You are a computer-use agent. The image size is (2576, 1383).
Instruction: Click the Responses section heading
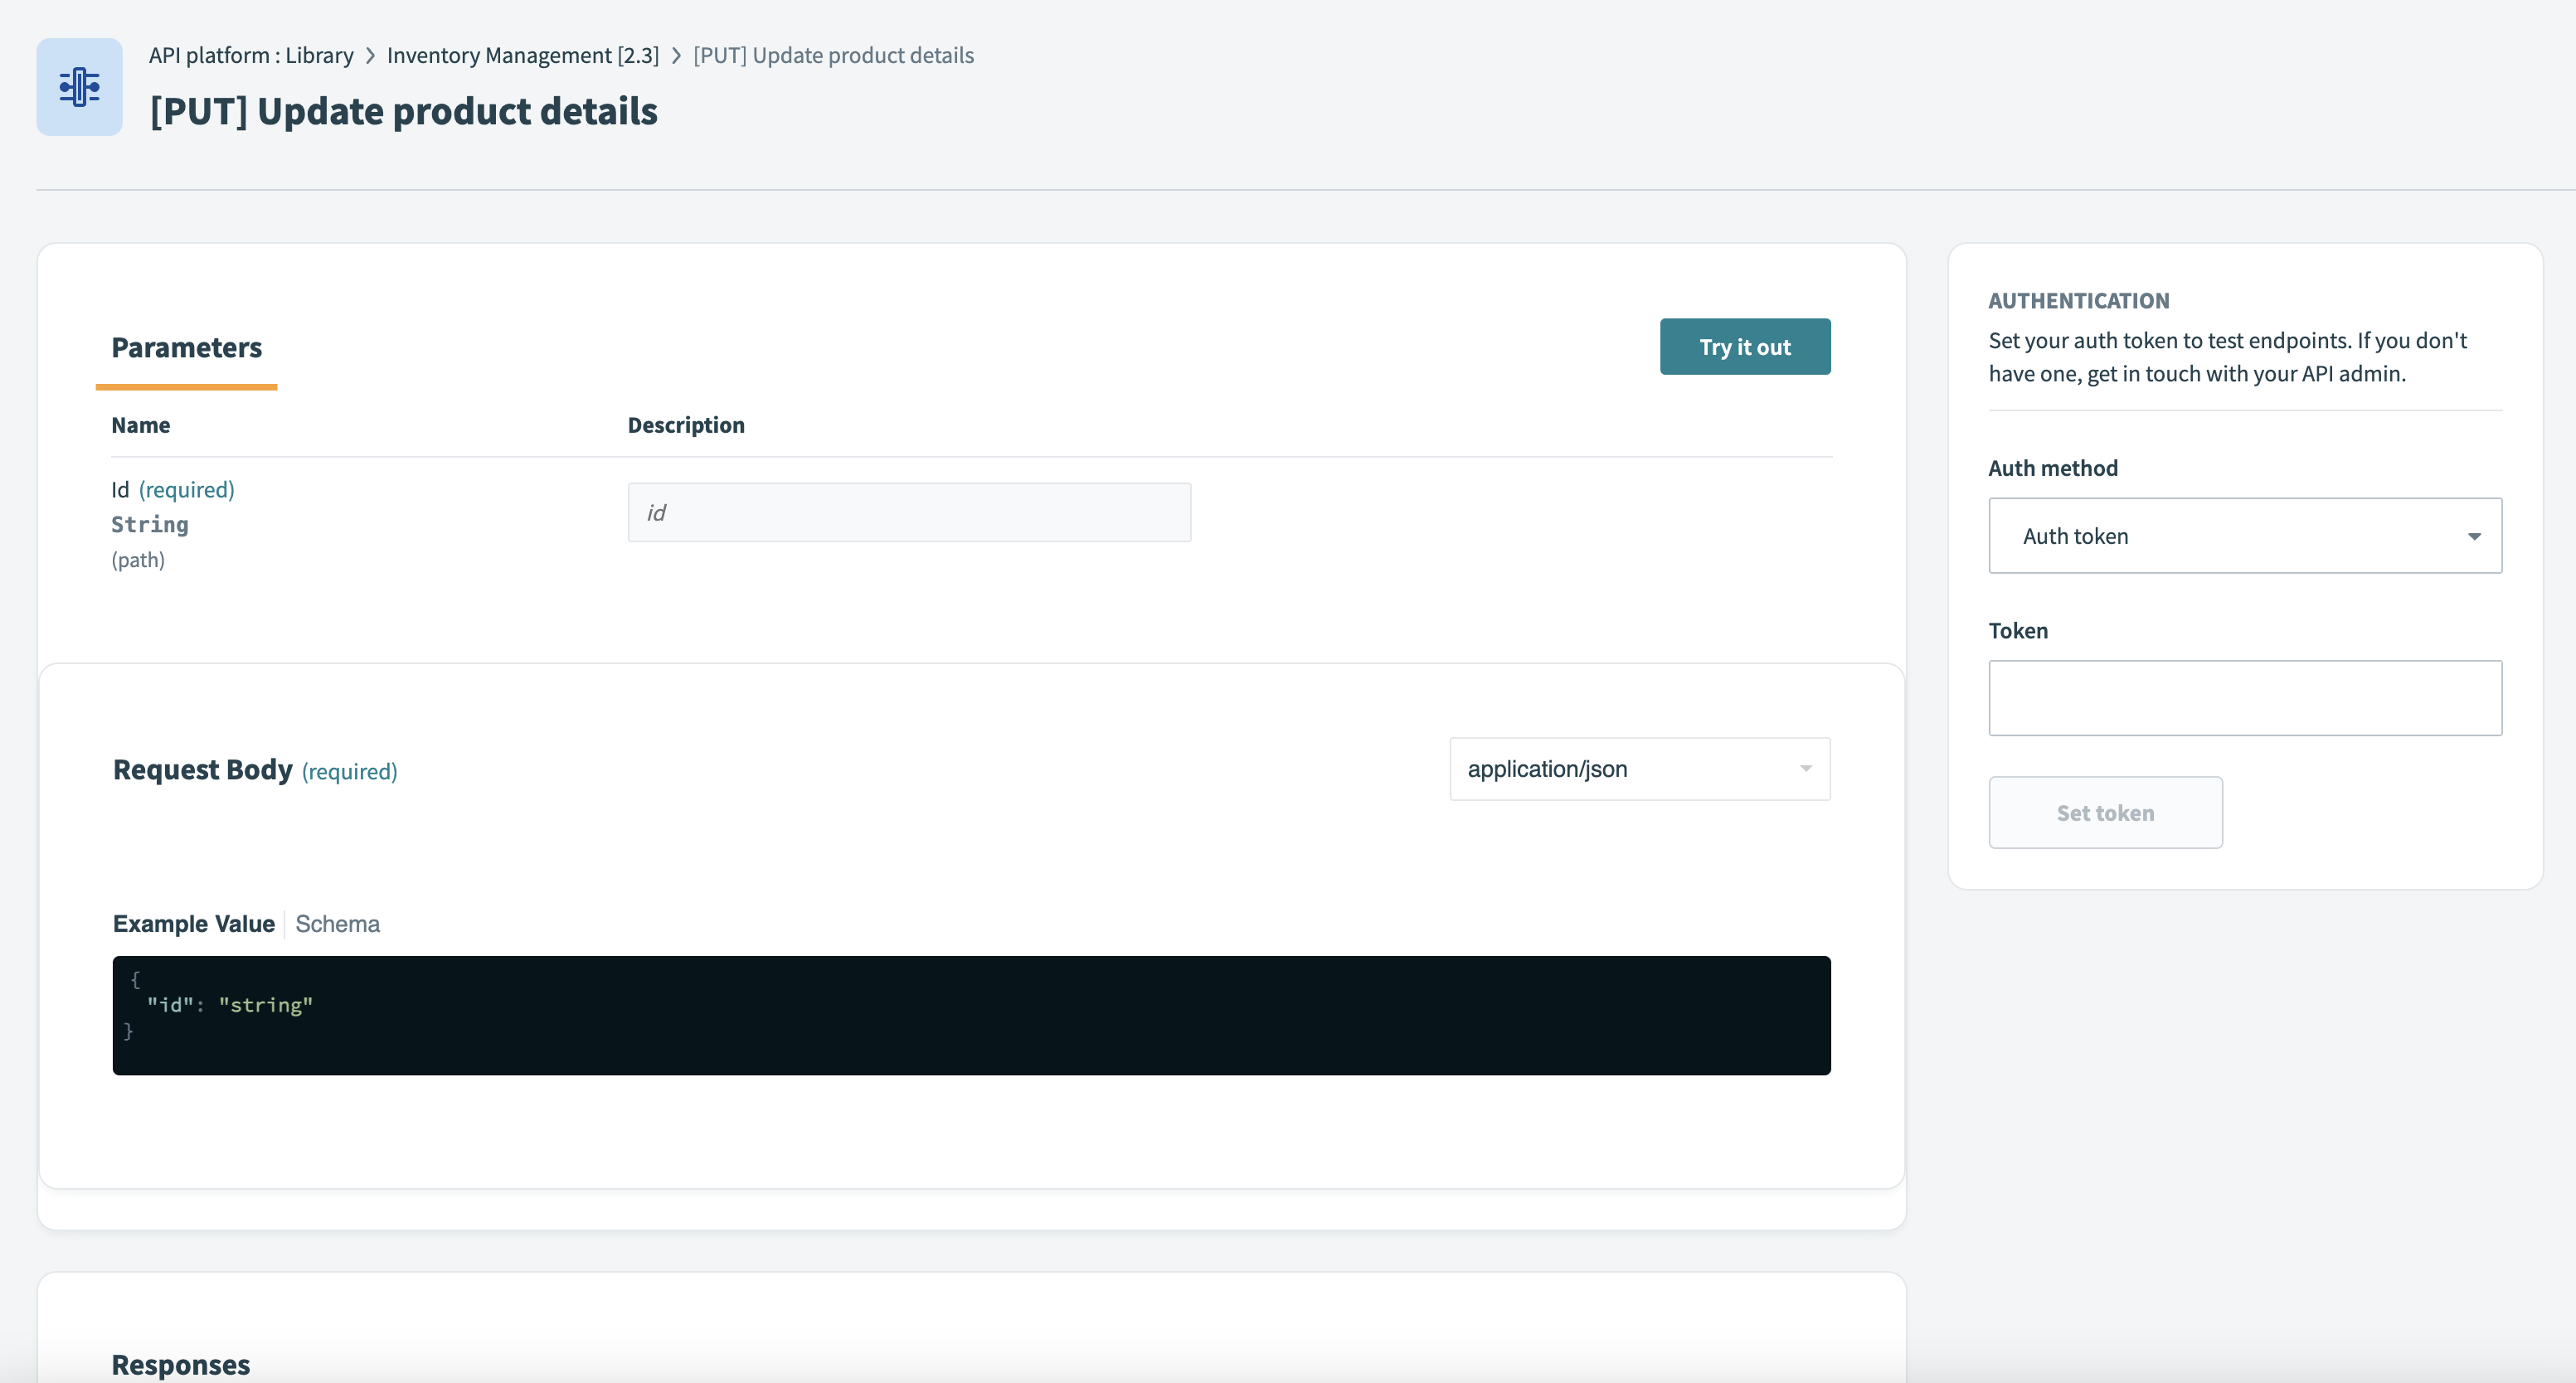click(x=181, y=1365)
